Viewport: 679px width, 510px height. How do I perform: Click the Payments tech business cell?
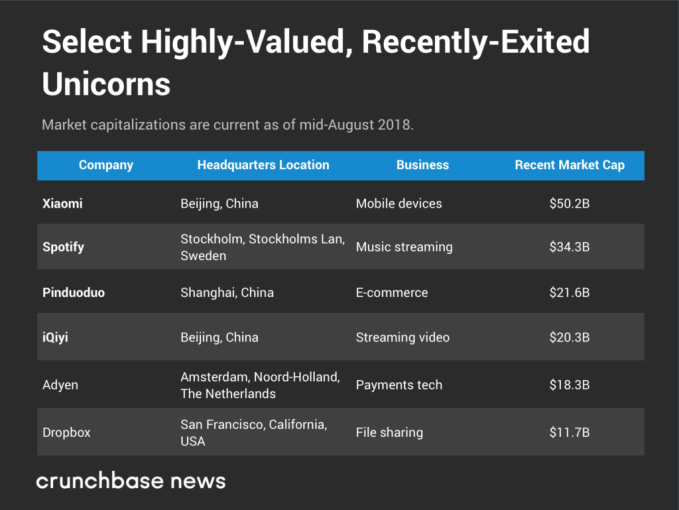398,385
